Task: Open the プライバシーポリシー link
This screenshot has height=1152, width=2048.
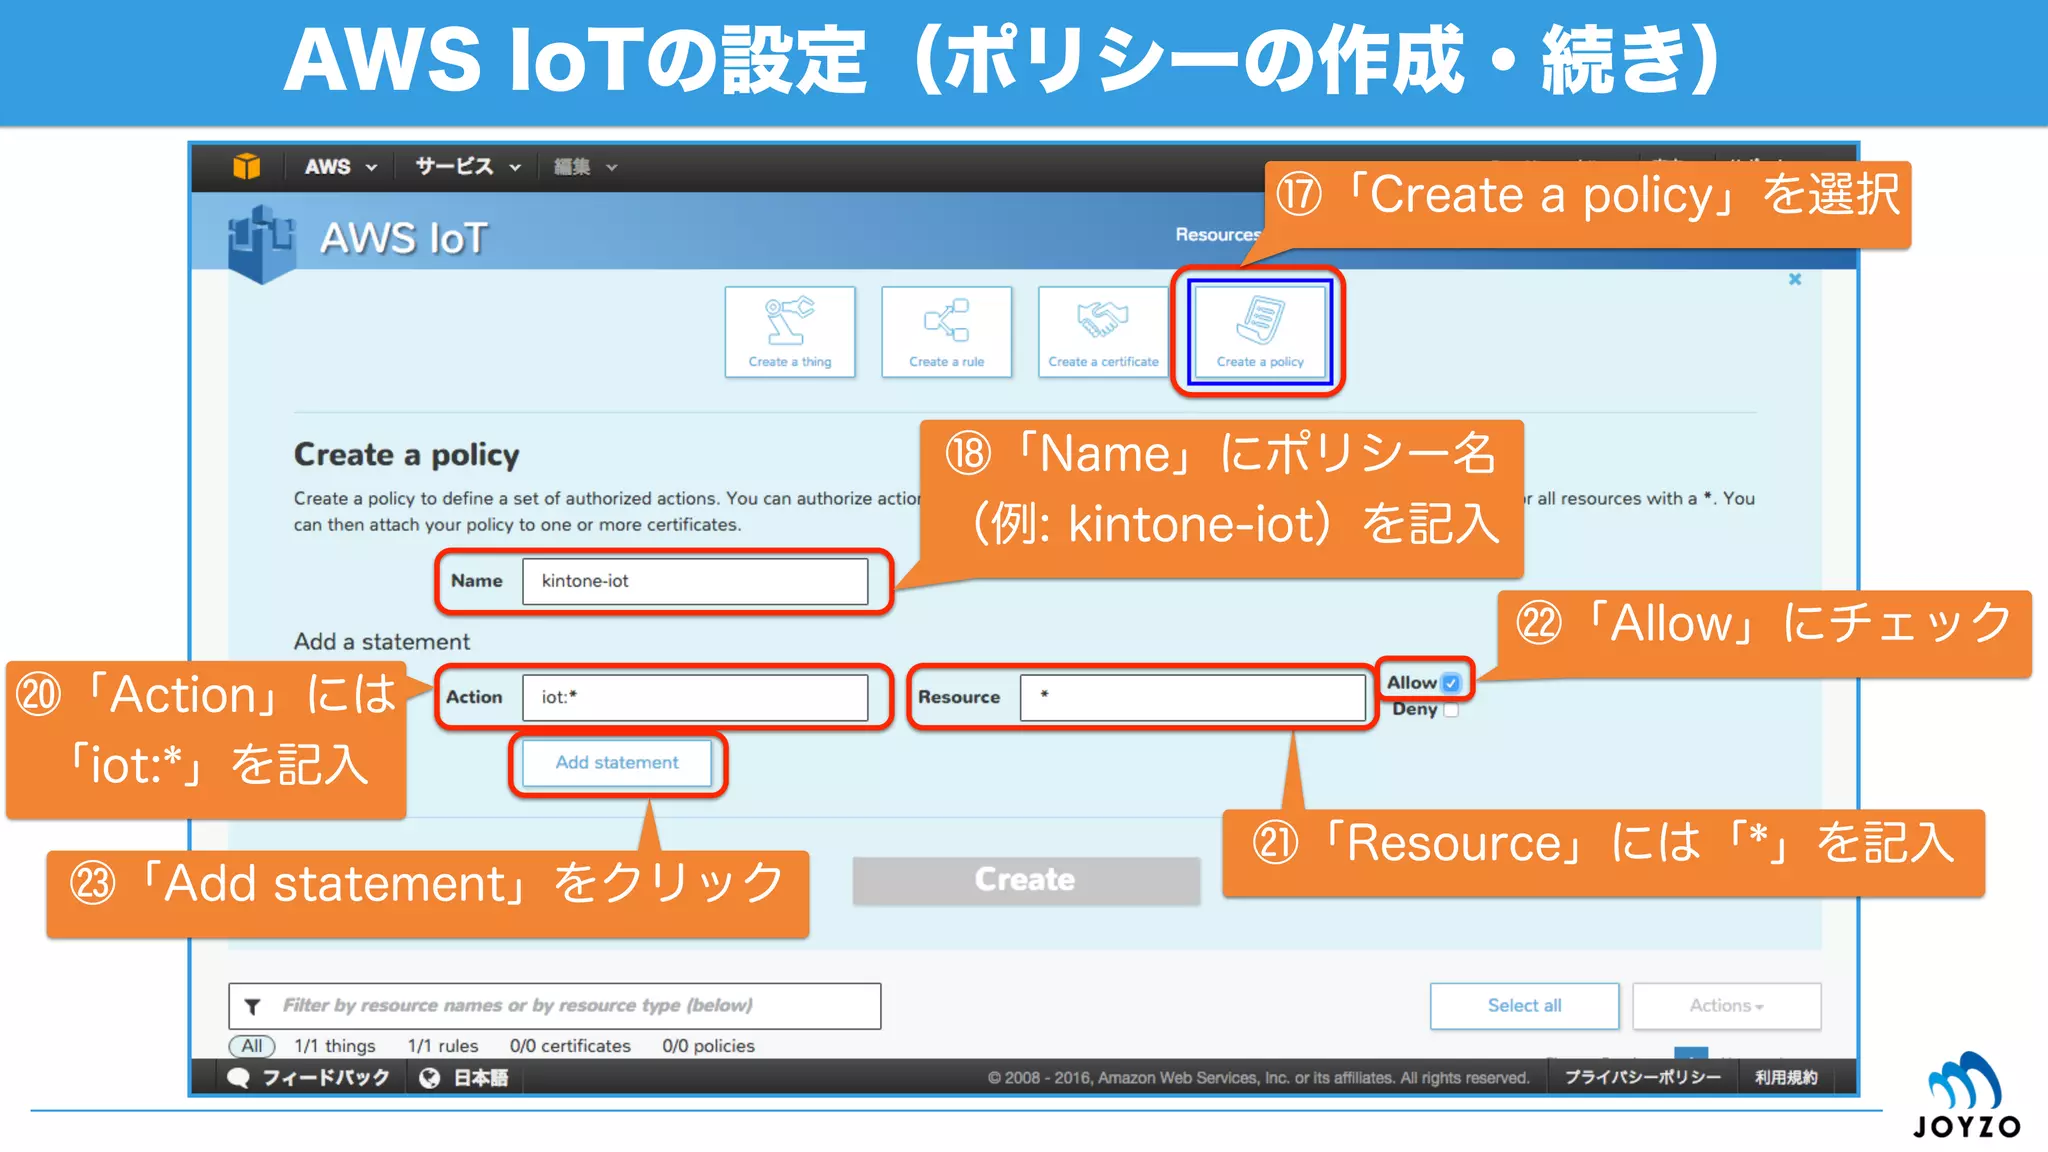Action: click(x=1642, y=1077)
